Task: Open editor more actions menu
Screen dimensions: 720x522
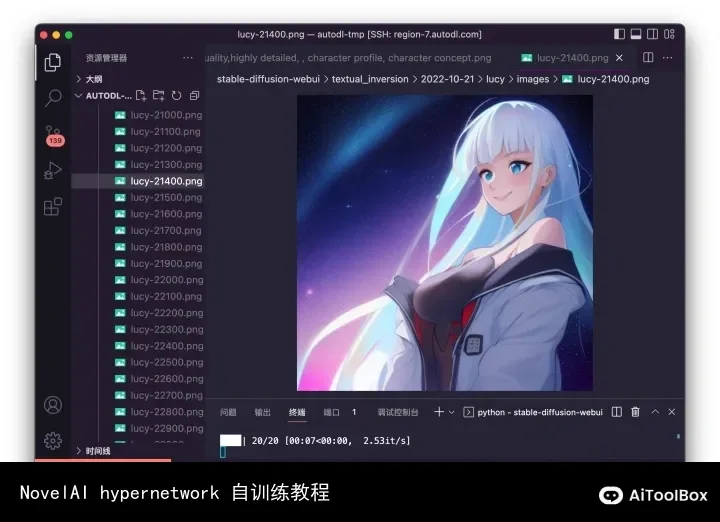Action: [667, 58]
